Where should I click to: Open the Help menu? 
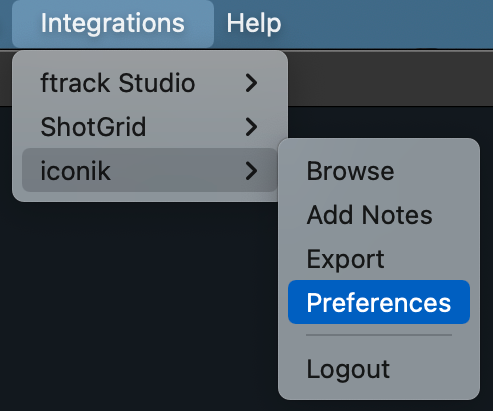pyautogui.click(x=254, y=23)
